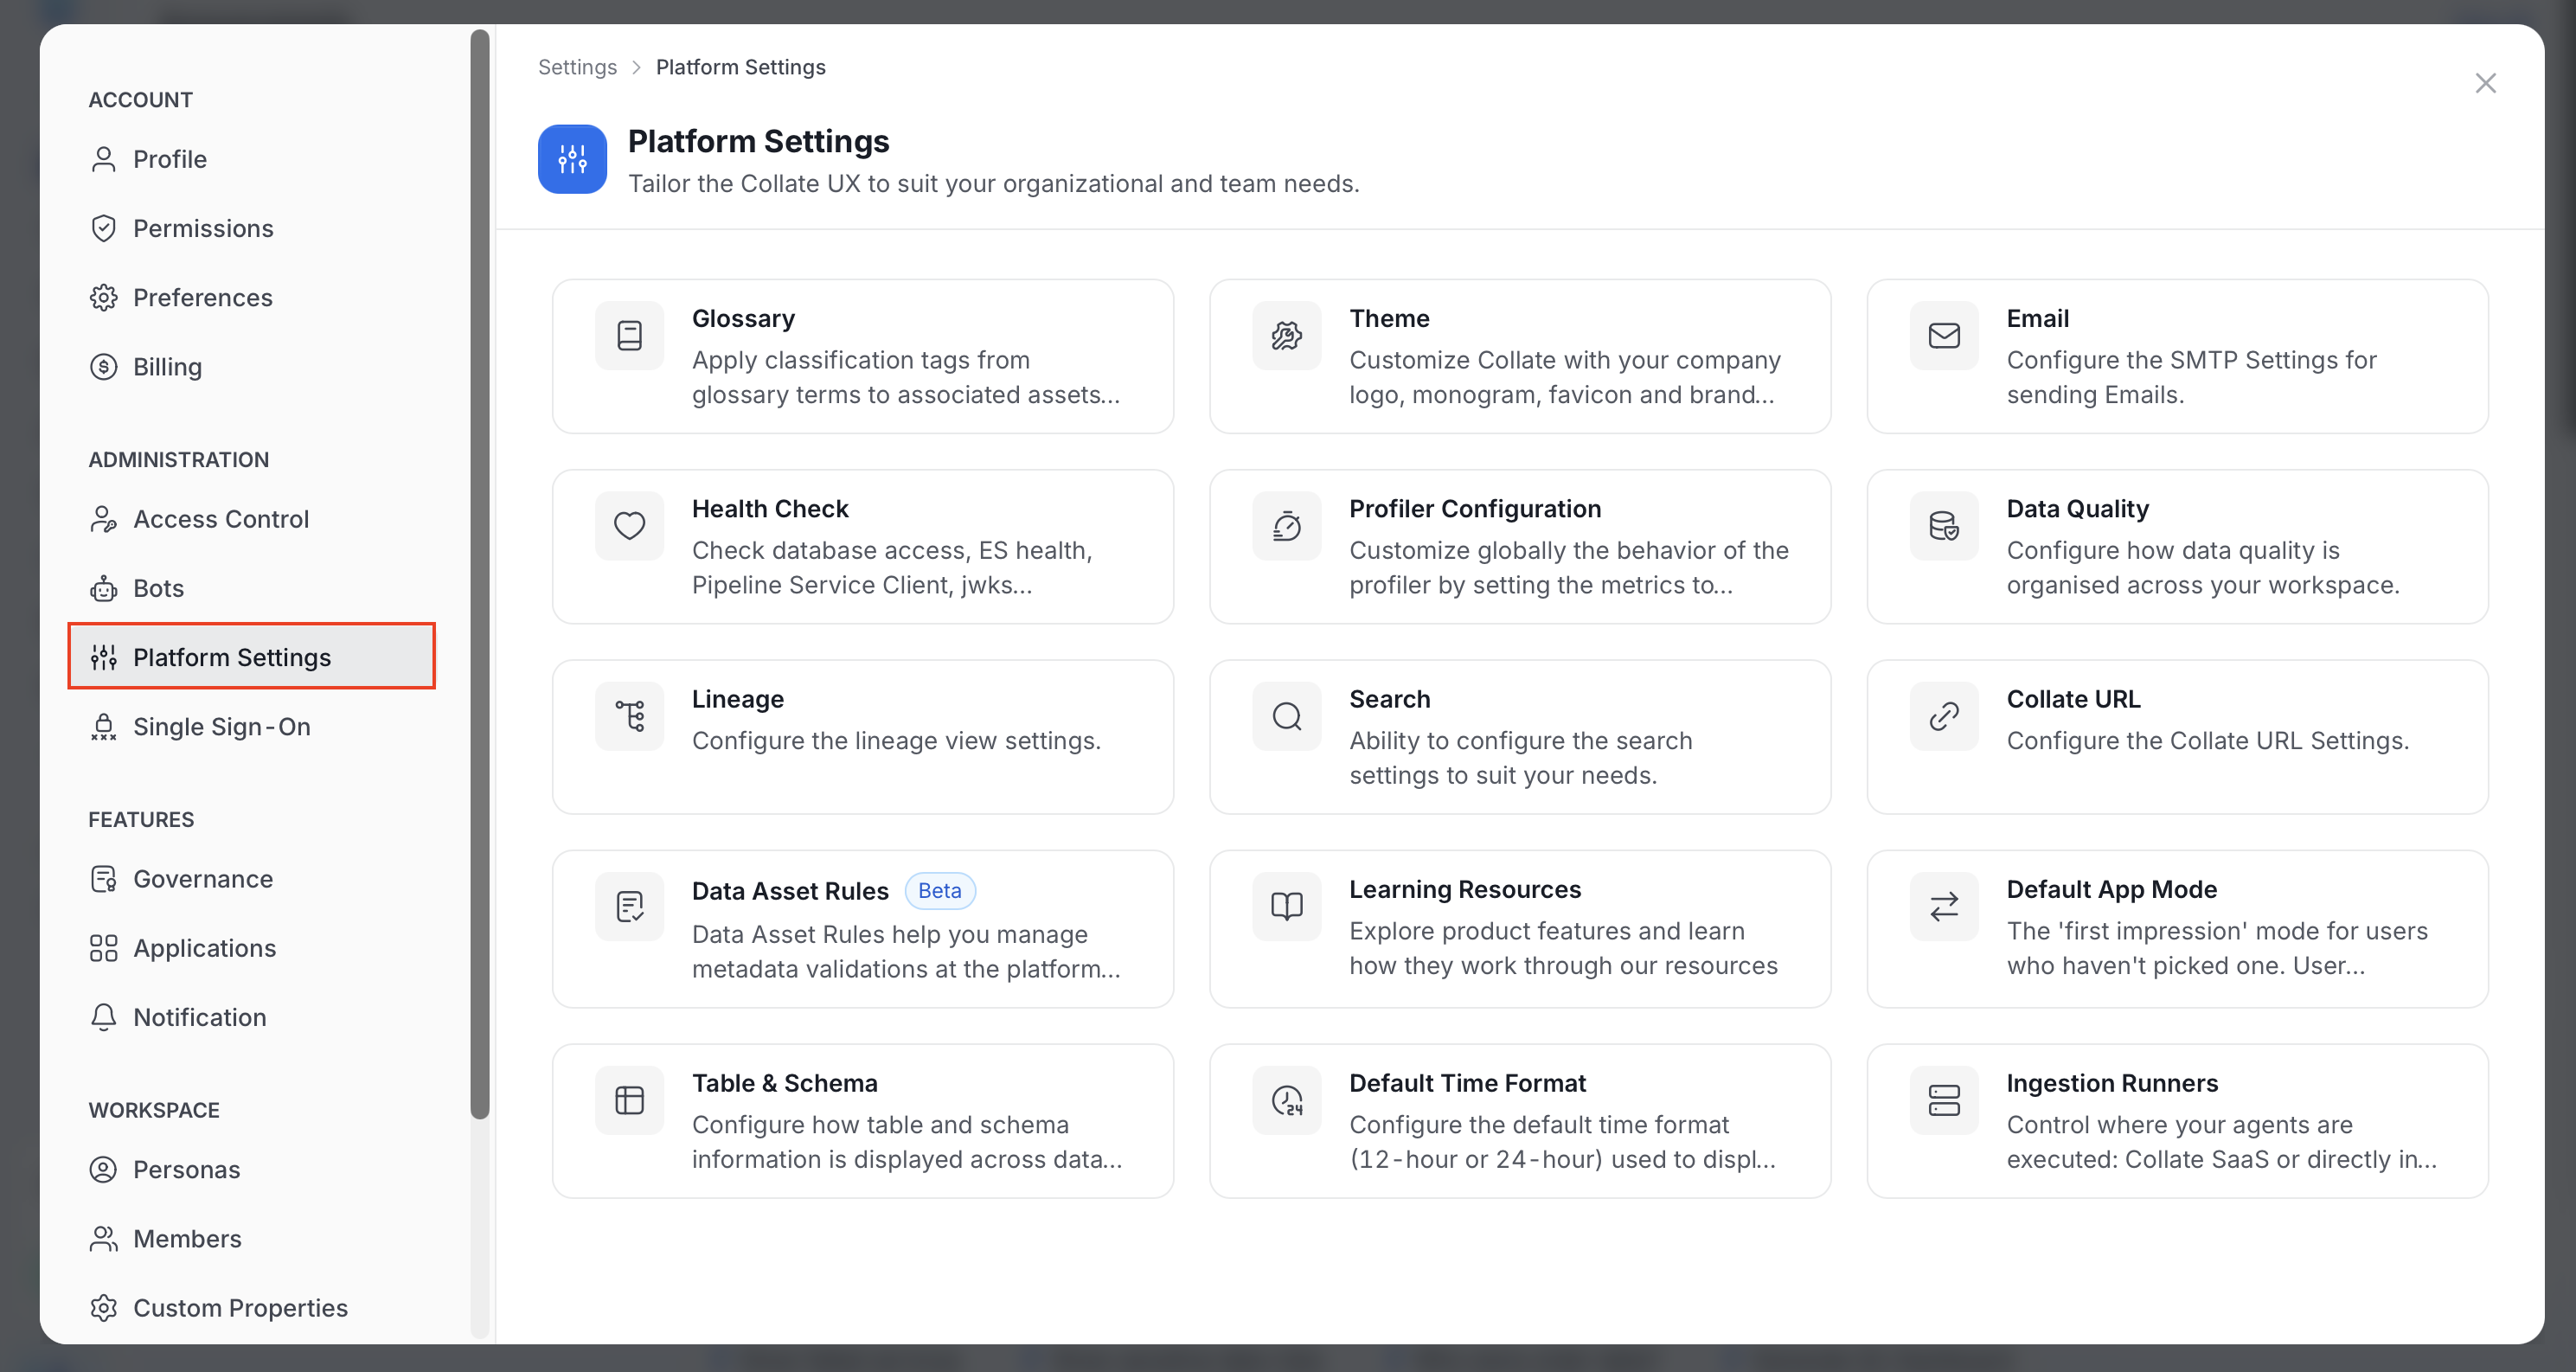The image size is (2576, 1372).
Task: Click the Health Check heart icon
Action: coord(629,525)
